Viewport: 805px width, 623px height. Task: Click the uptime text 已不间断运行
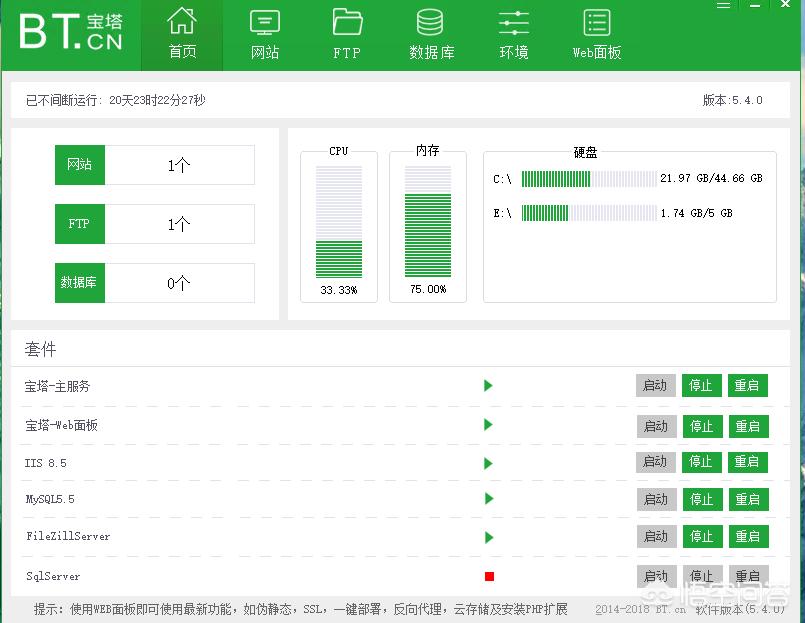[116, 100]
